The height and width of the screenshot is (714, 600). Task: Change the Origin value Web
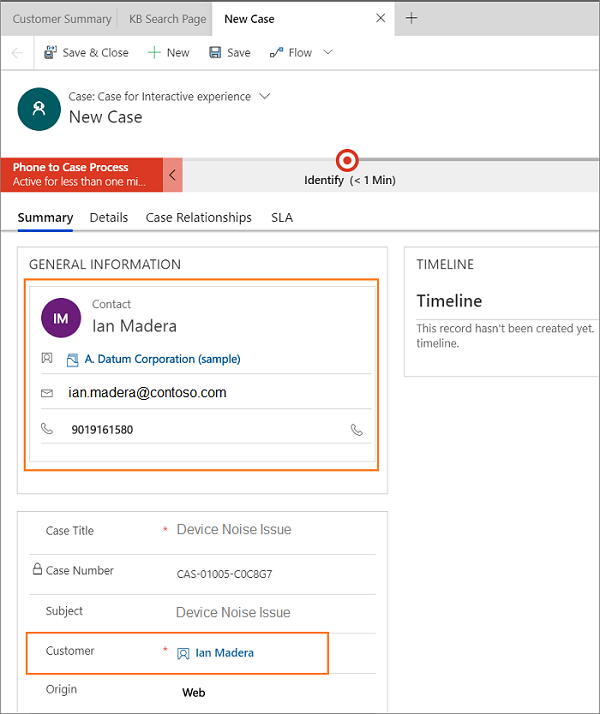pyautogui.click(x=193, y=693)
